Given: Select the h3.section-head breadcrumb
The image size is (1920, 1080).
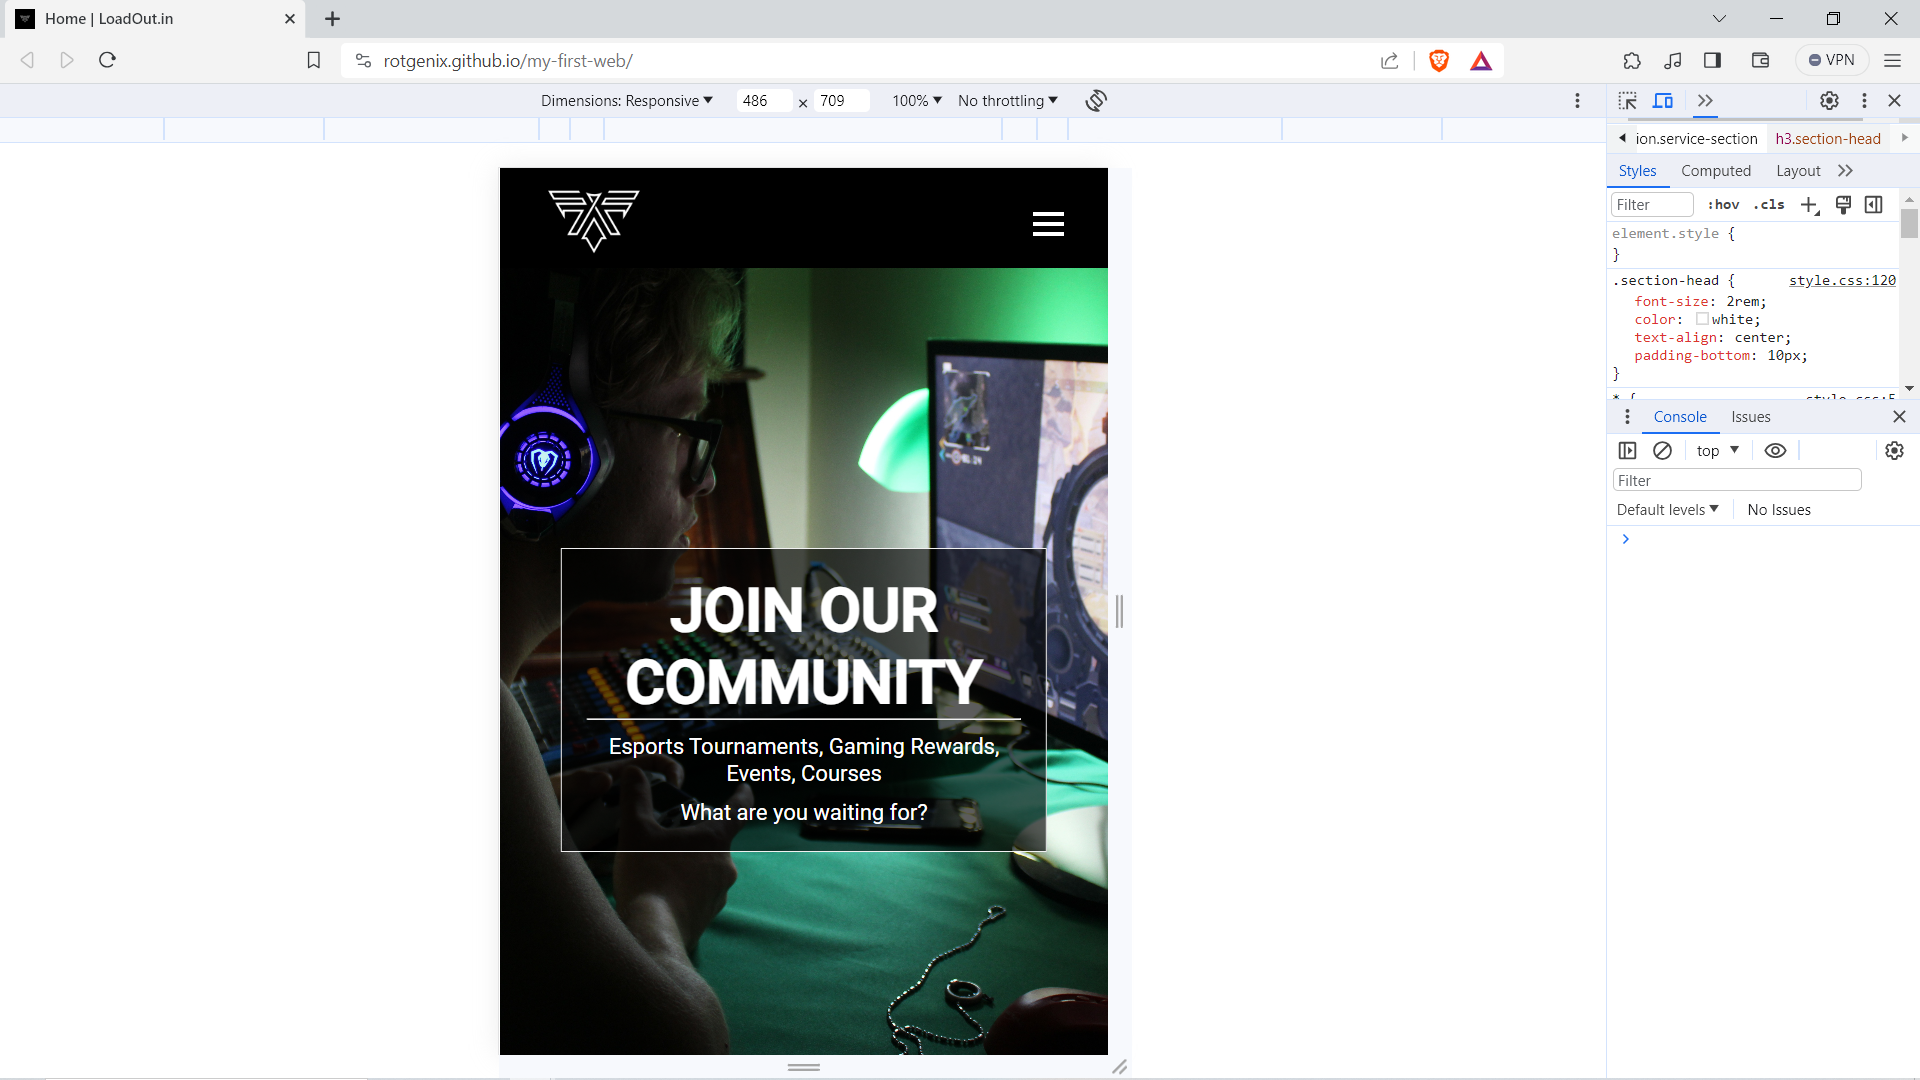Looking at the screenshot, I should 1828,139.
